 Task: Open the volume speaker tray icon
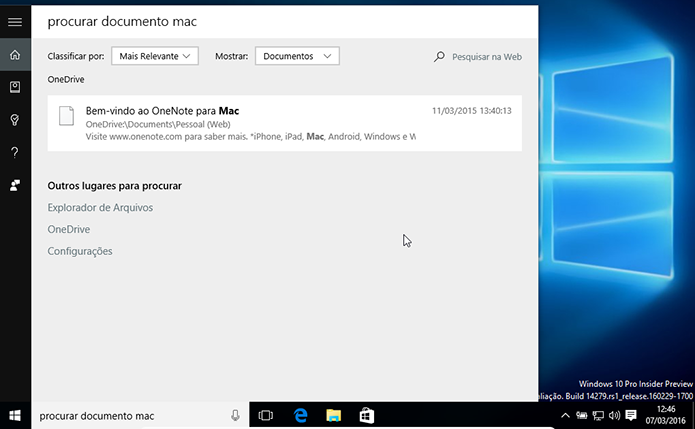pos(614,416)
